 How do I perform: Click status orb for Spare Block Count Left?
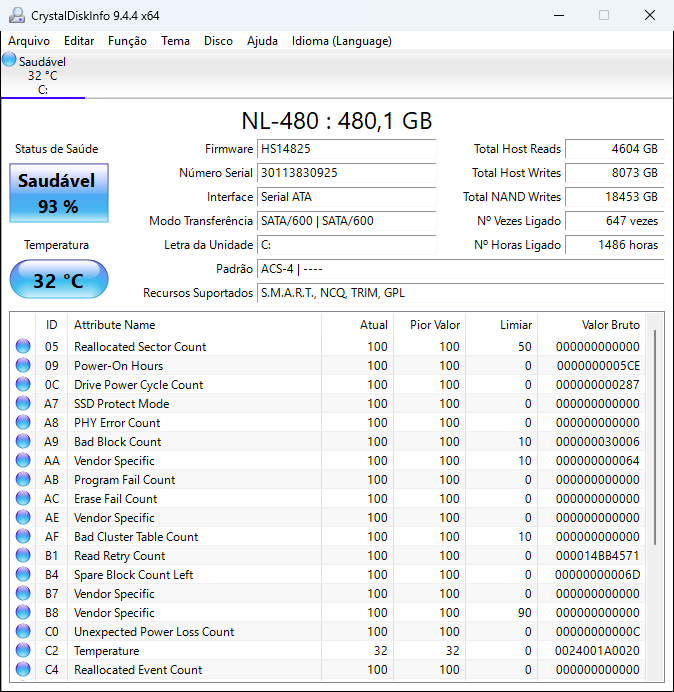click(x=23, y=574)
